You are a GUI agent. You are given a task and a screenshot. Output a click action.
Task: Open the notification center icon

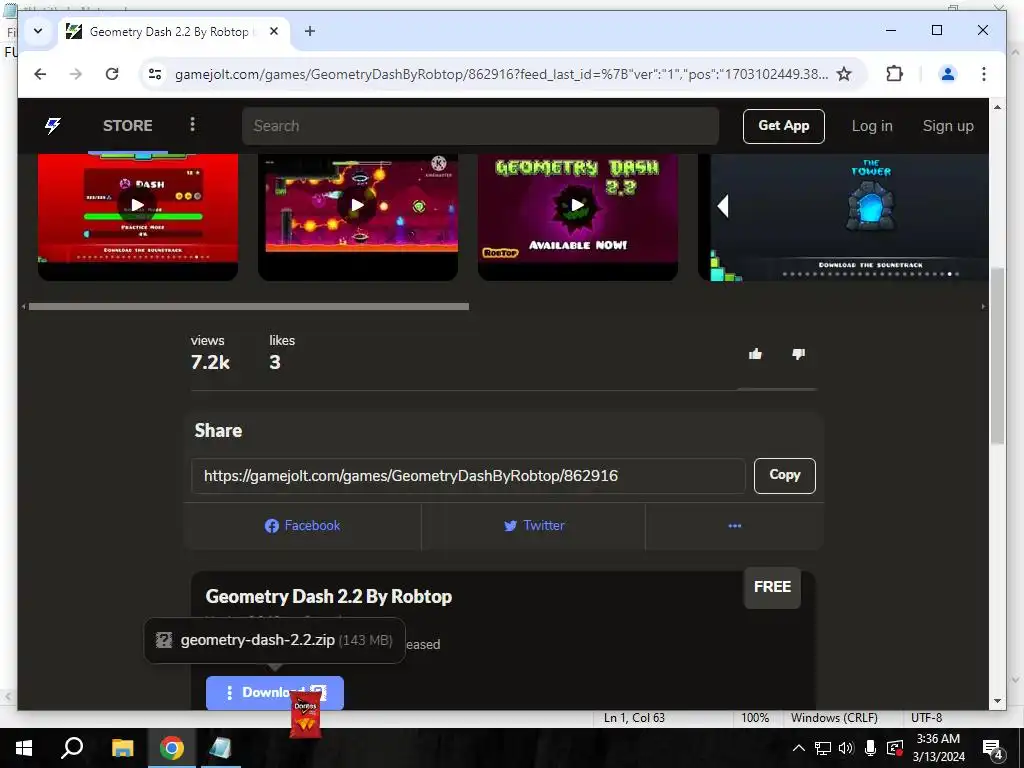coord(993,748)
